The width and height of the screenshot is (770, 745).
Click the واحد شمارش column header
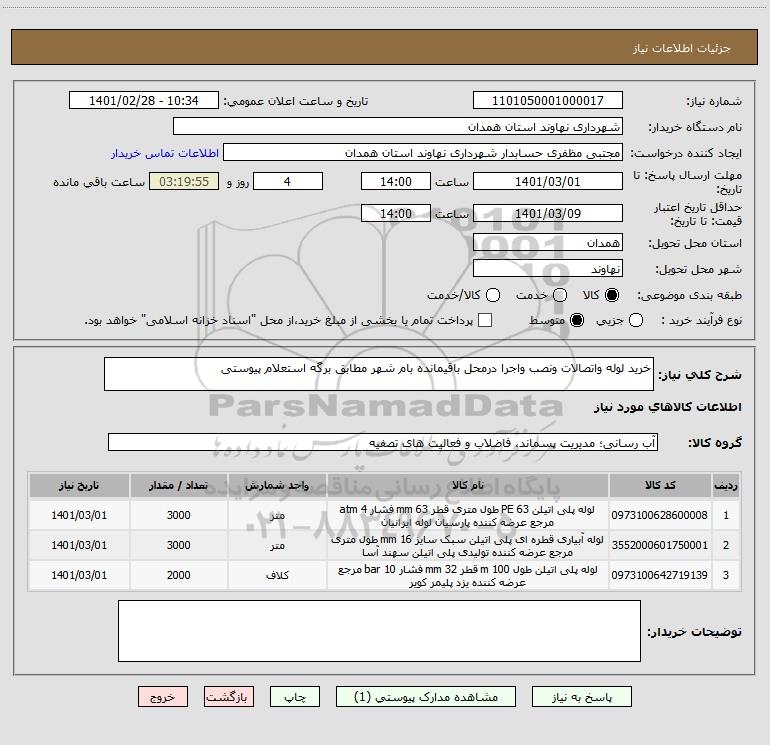coord(277,485)
